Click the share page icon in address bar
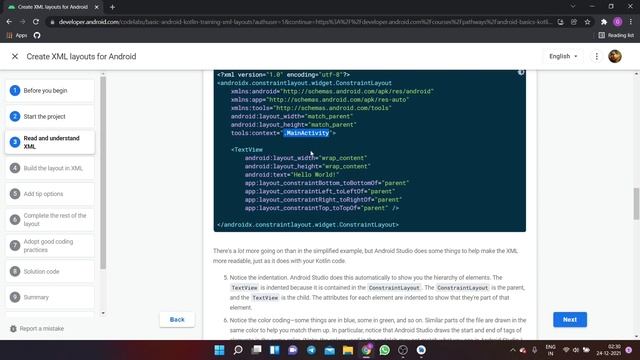 pyautogui.click(x=574, y=22)
